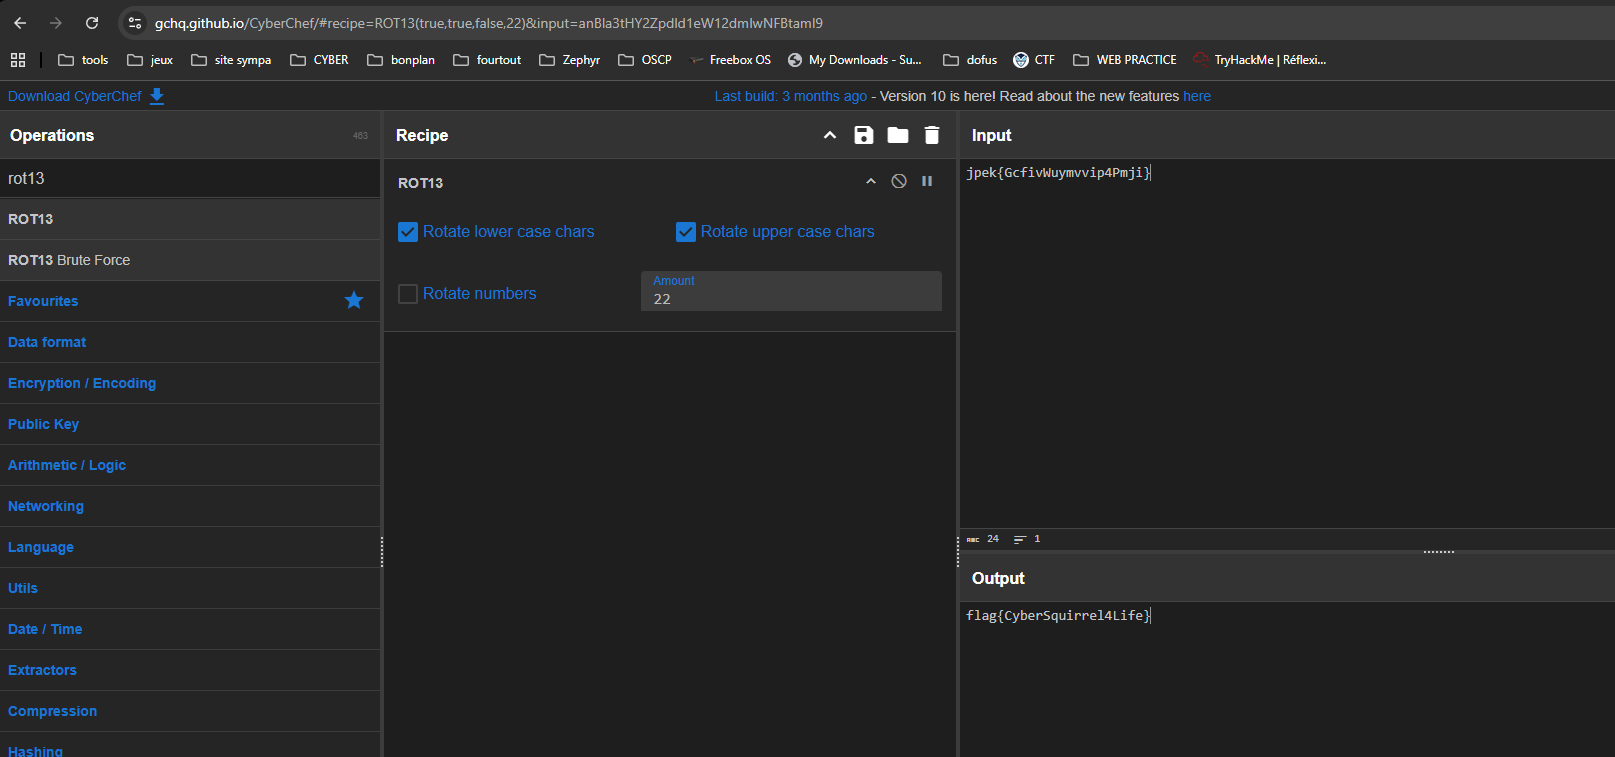The image size is (1615, 757).
Task: Click the Operations panel header
Action: tap(190, 135)
